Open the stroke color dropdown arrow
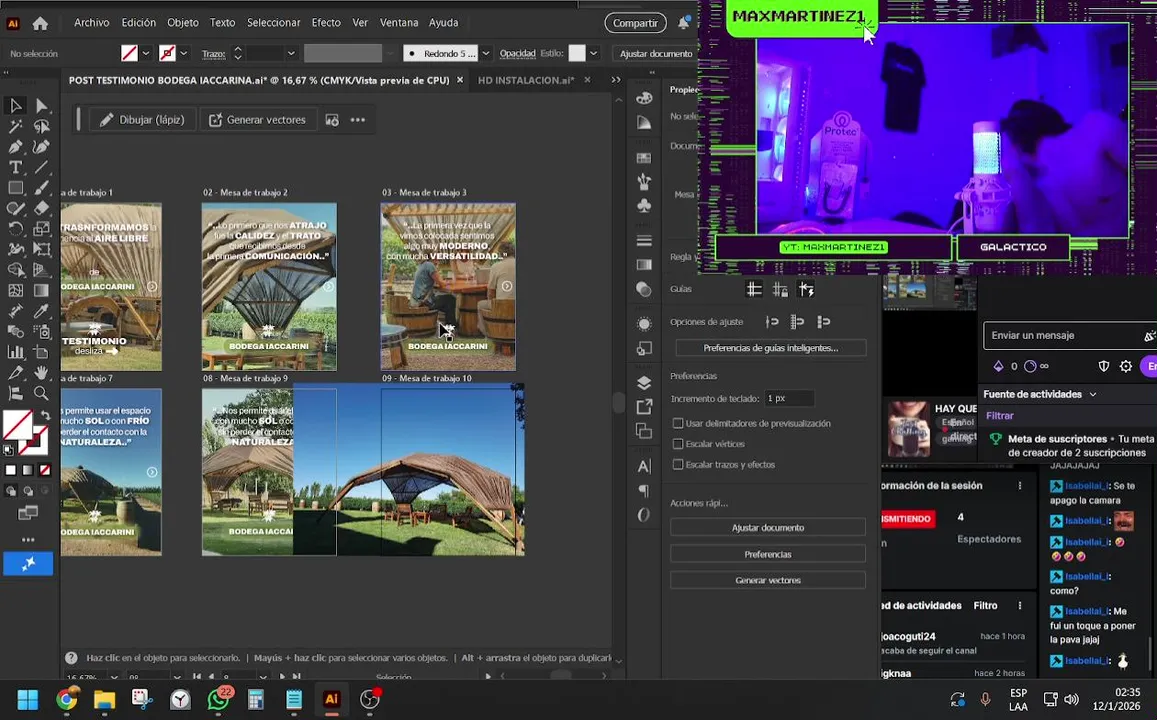 [x=184, y=53]
